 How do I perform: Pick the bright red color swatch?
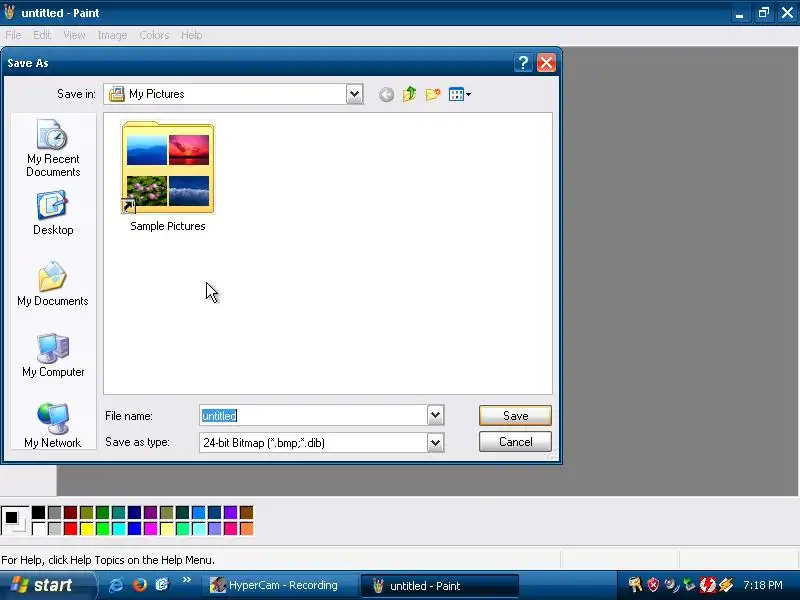coord(70,528)
